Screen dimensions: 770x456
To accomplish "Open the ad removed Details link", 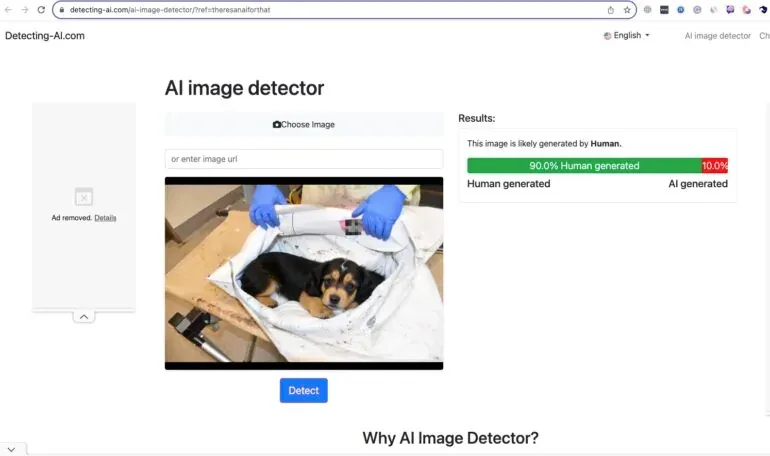I will (x=105, y=218).
